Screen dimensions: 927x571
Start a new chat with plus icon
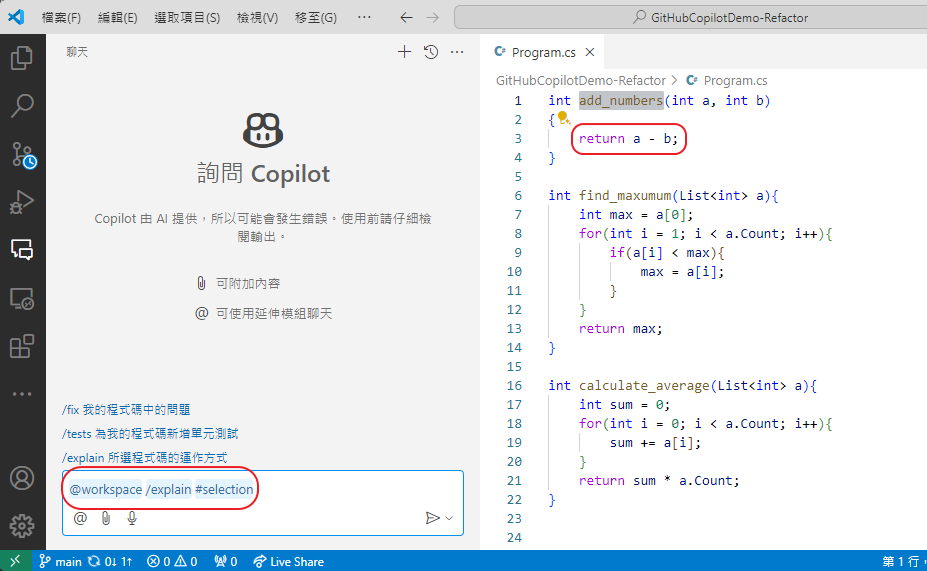(404, 52)
